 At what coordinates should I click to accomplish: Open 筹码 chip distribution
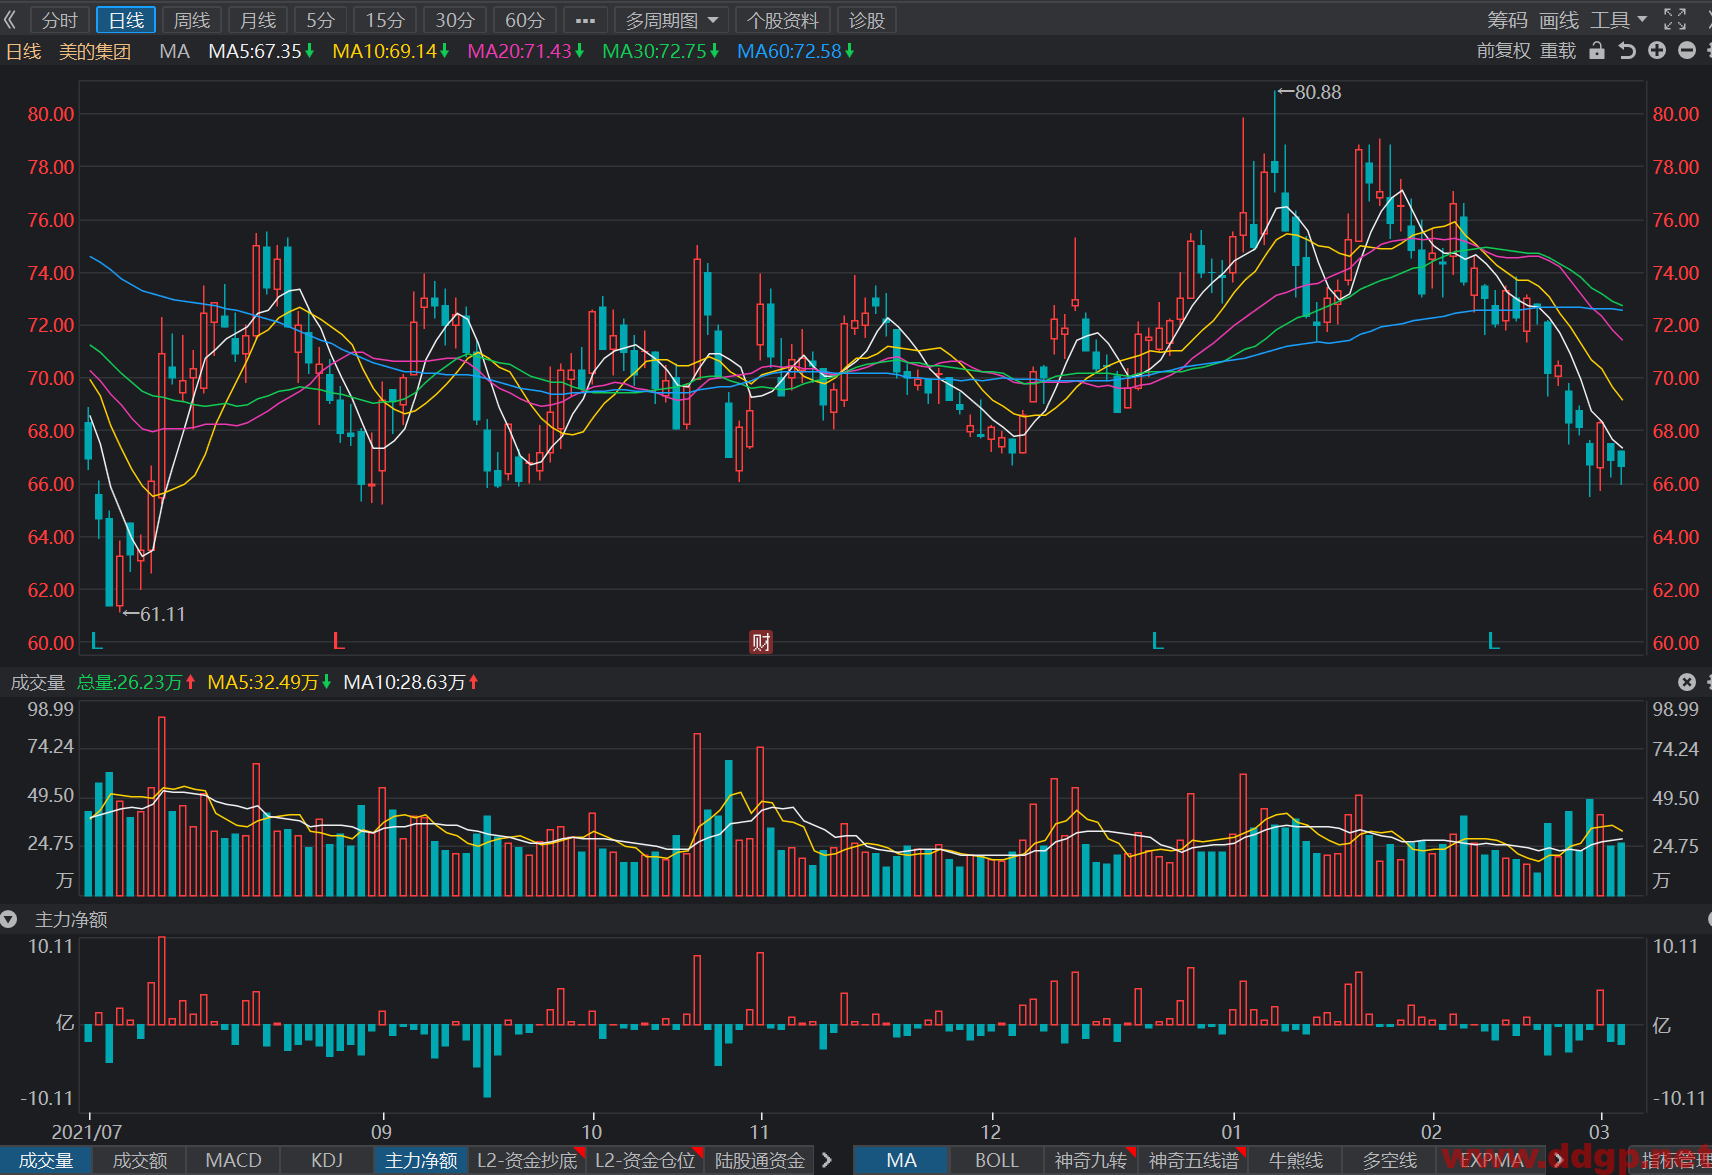point(1507,20)
